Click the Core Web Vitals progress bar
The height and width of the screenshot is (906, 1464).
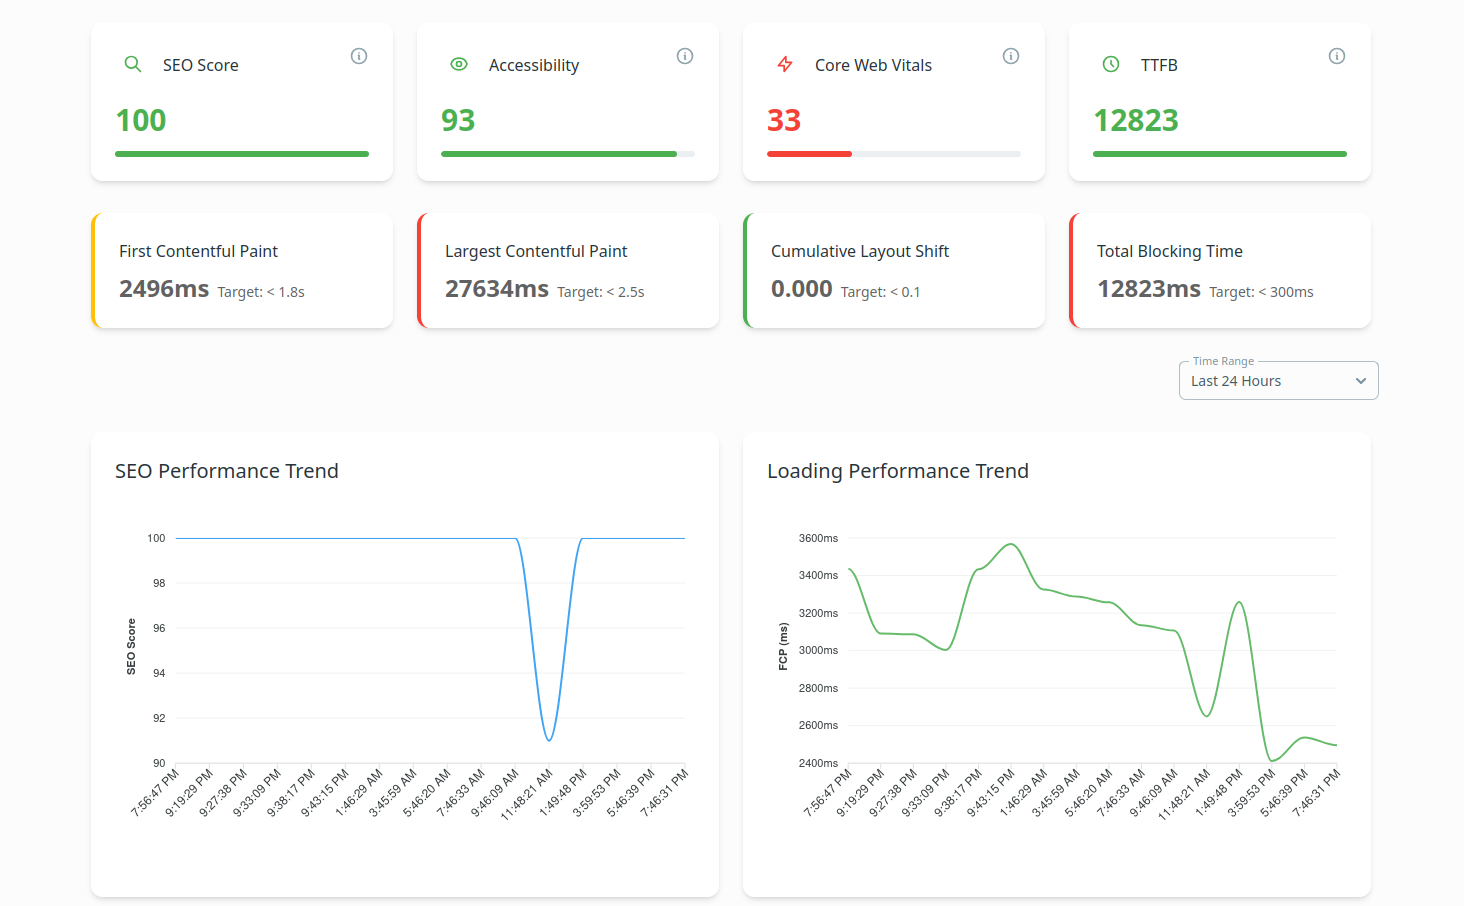893,153
